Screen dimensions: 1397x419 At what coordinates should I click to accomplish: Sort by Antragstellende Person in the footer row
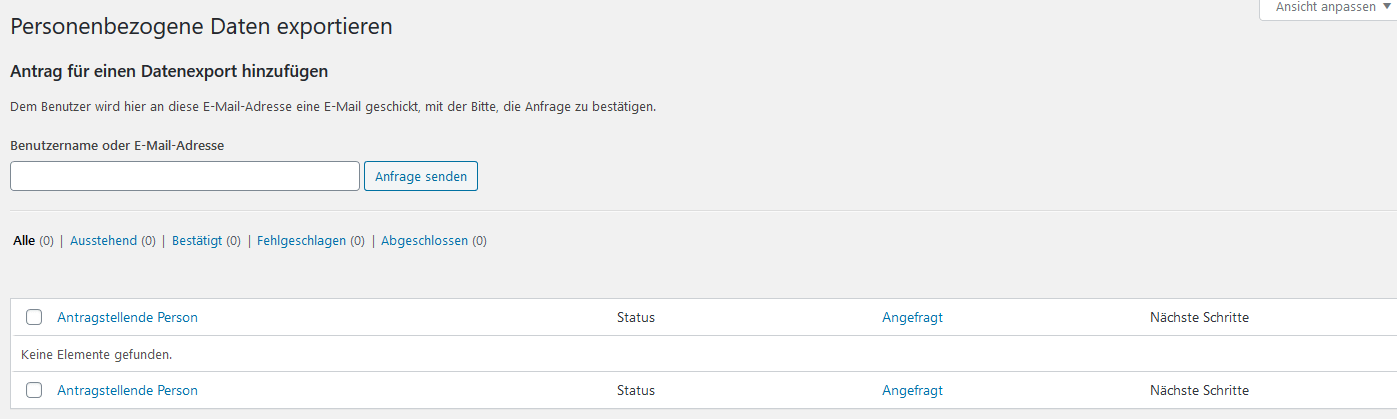click(x=128, y=391)
